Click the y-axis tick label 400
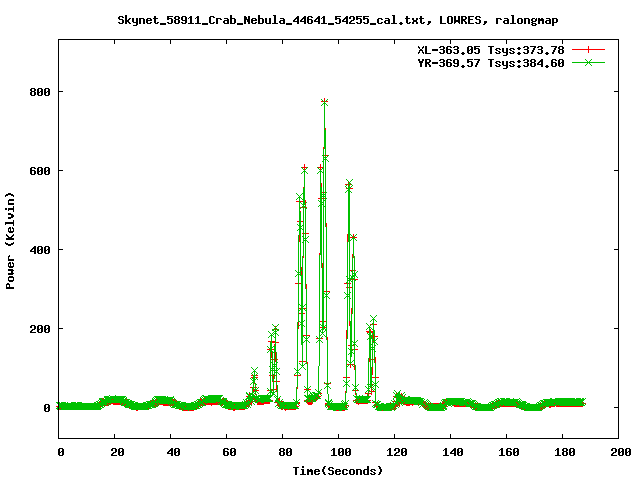 40,250
